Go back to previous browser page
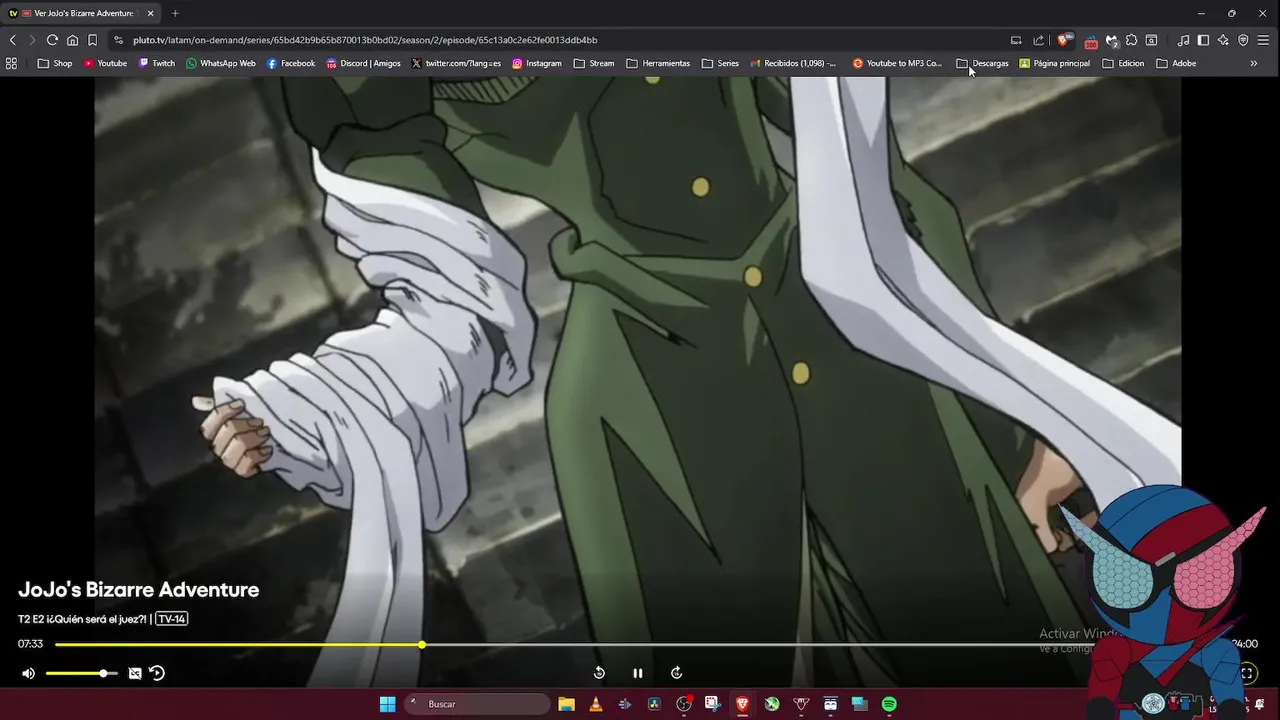The width and height of the screenshot is (1280, 720). coord(12,40)
